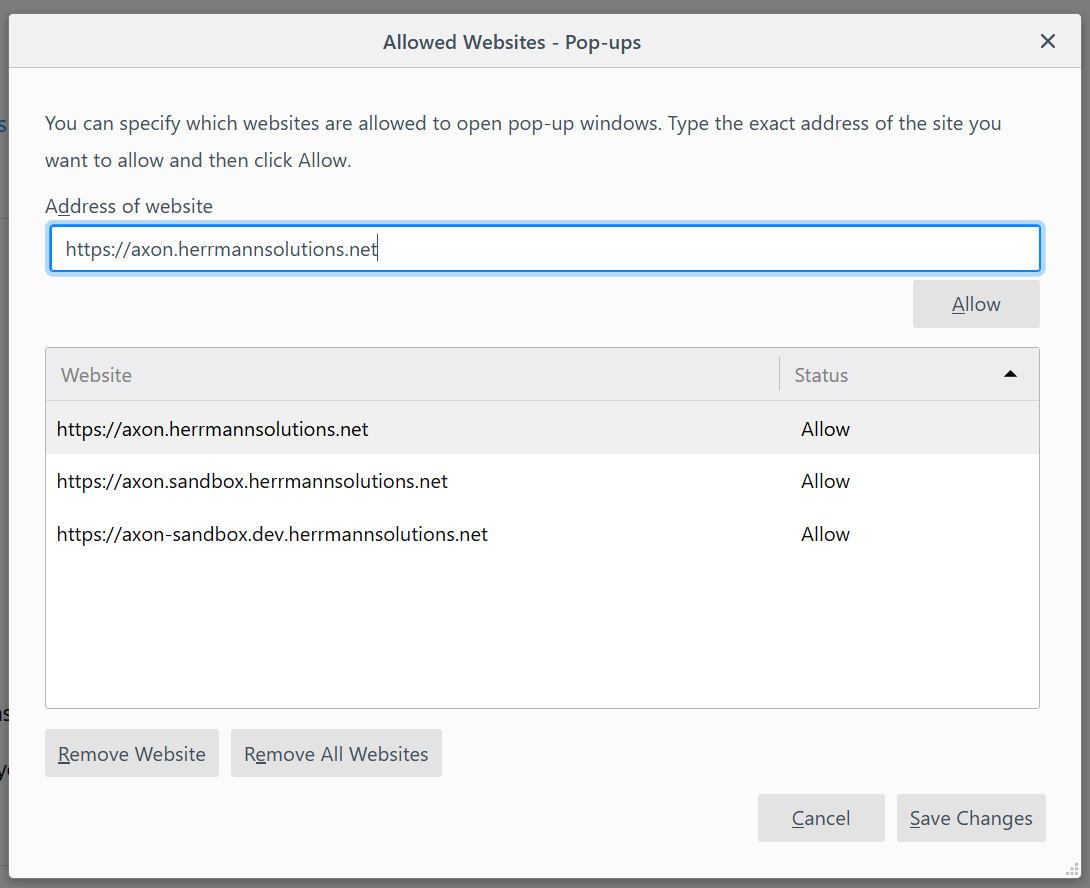Click the typed URL text in the address field
This screenshot has height=888, width=1090.
[218, 248]
